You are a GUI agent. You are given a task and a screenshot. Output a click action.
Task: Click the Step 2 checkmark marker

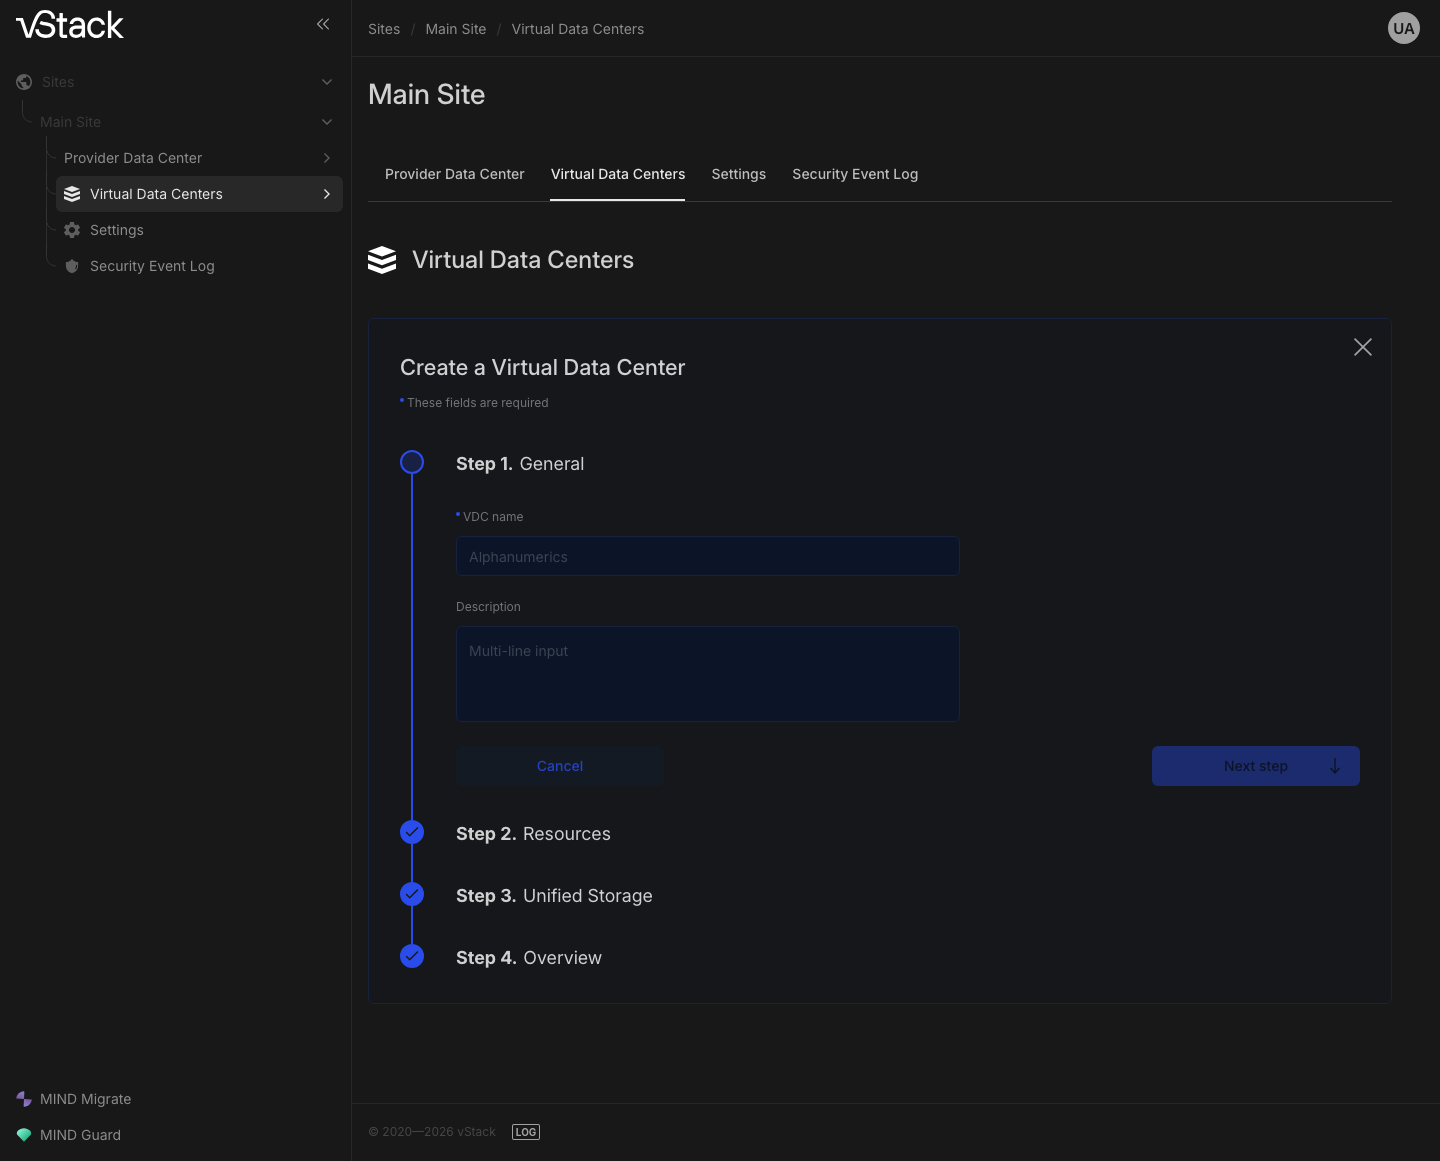(x=412, y=832)
